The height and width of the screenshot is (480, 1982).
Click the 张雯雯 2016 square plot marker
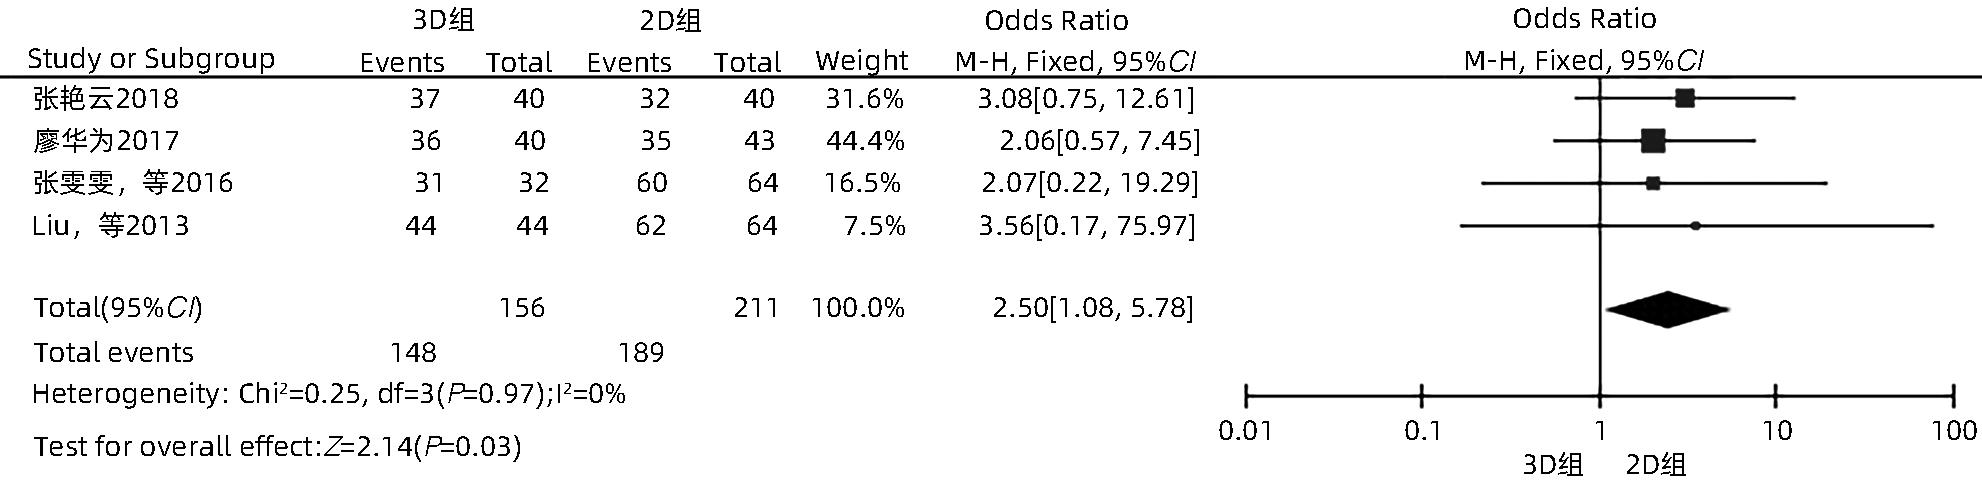[x=1653, y=183]
